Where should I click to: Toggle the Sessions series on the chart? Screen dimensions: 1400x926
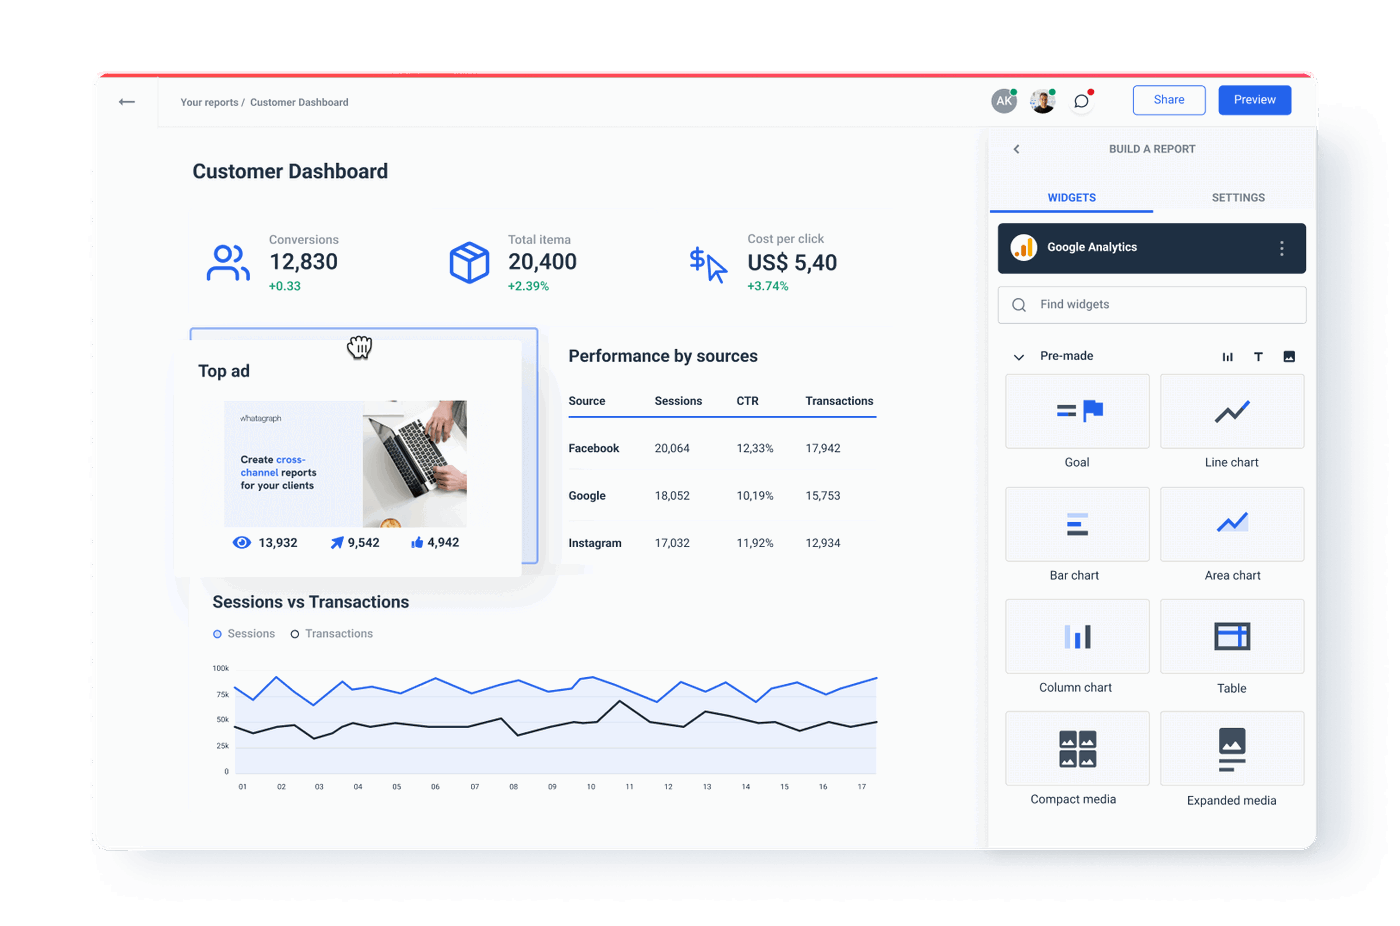(x=243, y=633)
